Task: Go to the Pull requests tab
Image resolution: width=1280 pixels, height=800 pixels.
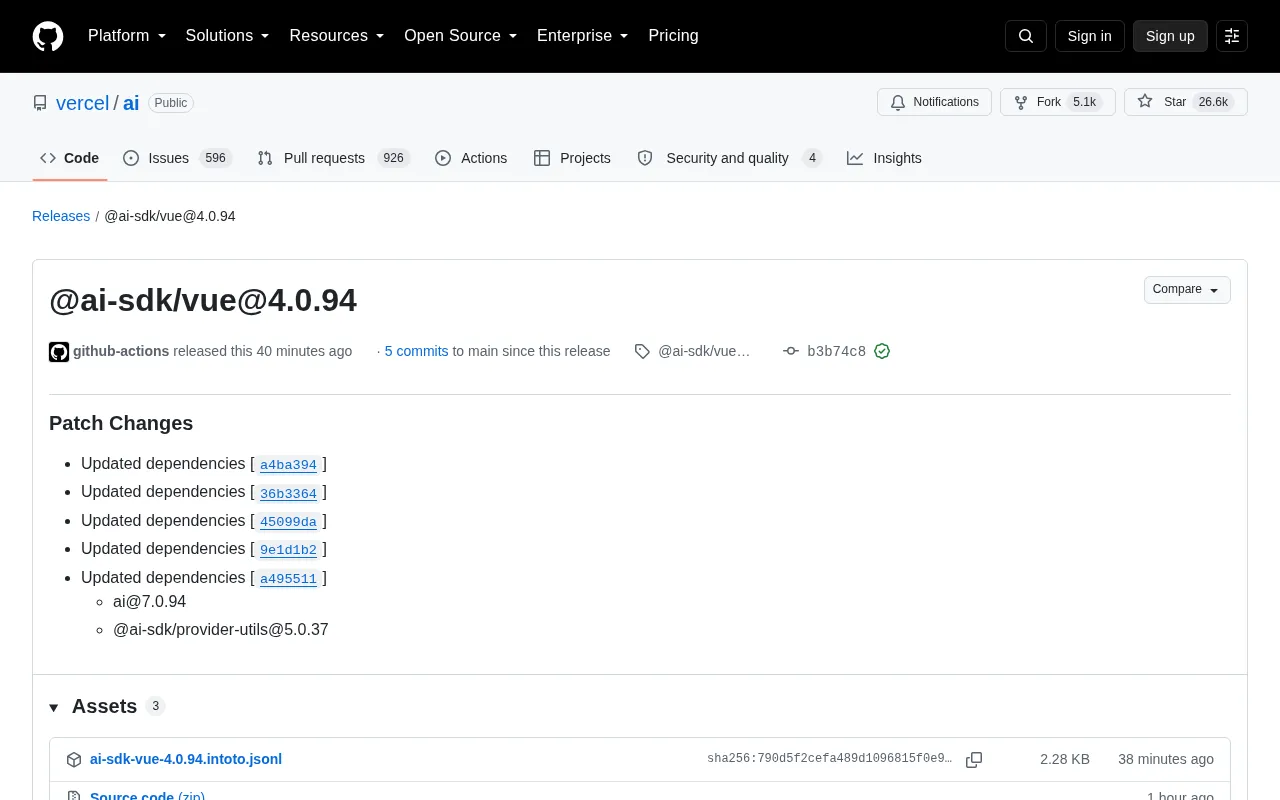Action: pos(334,158)
